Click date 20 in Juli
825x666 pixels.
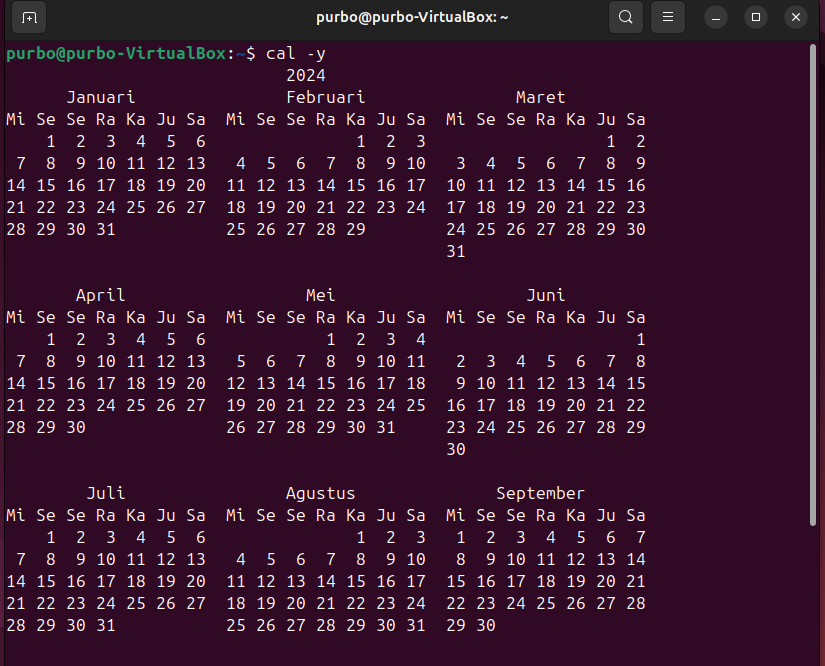(196, 581)
